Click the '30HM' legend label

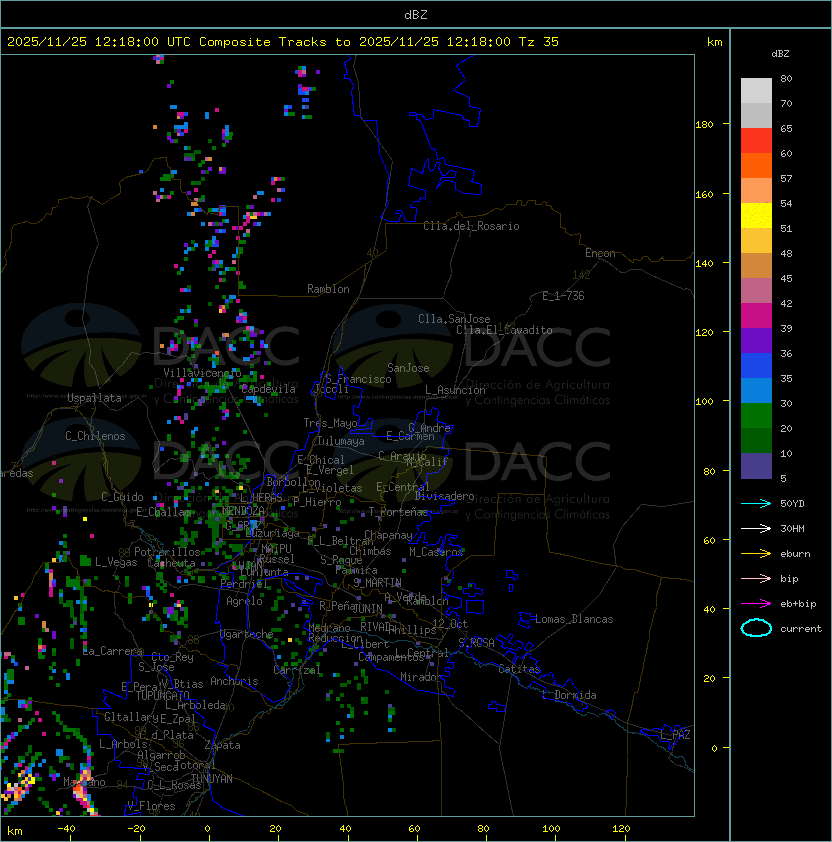click(x=792, y=528)
